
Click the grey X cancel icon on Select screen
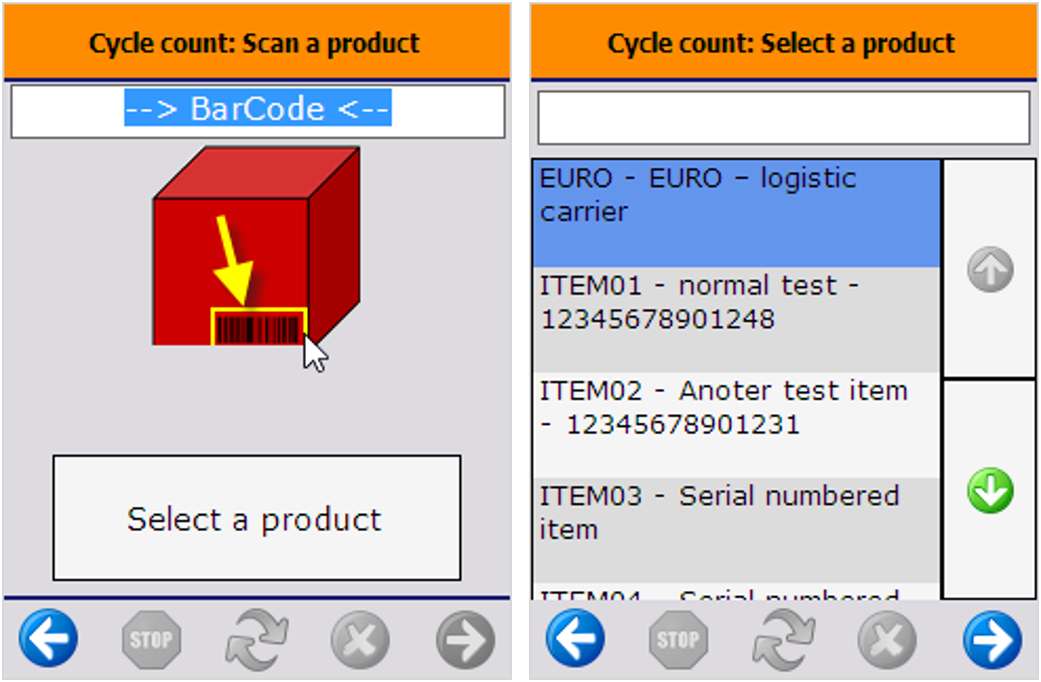pos(887,639)
